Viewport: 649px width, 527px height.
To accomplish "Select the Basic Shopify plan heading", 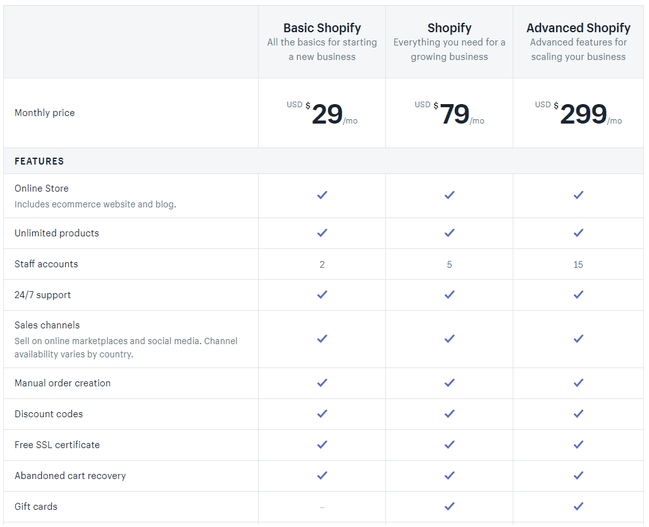I will click(322, 28).
